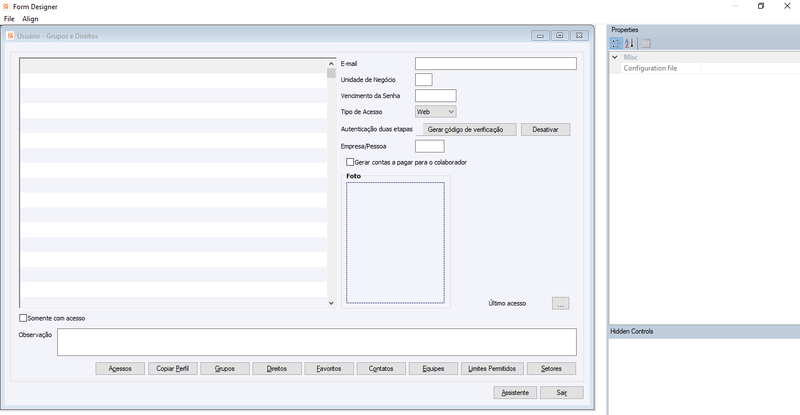Viewport: 800px width, 415px height.
Task: Open the Align menu
Action: [30, 19]
